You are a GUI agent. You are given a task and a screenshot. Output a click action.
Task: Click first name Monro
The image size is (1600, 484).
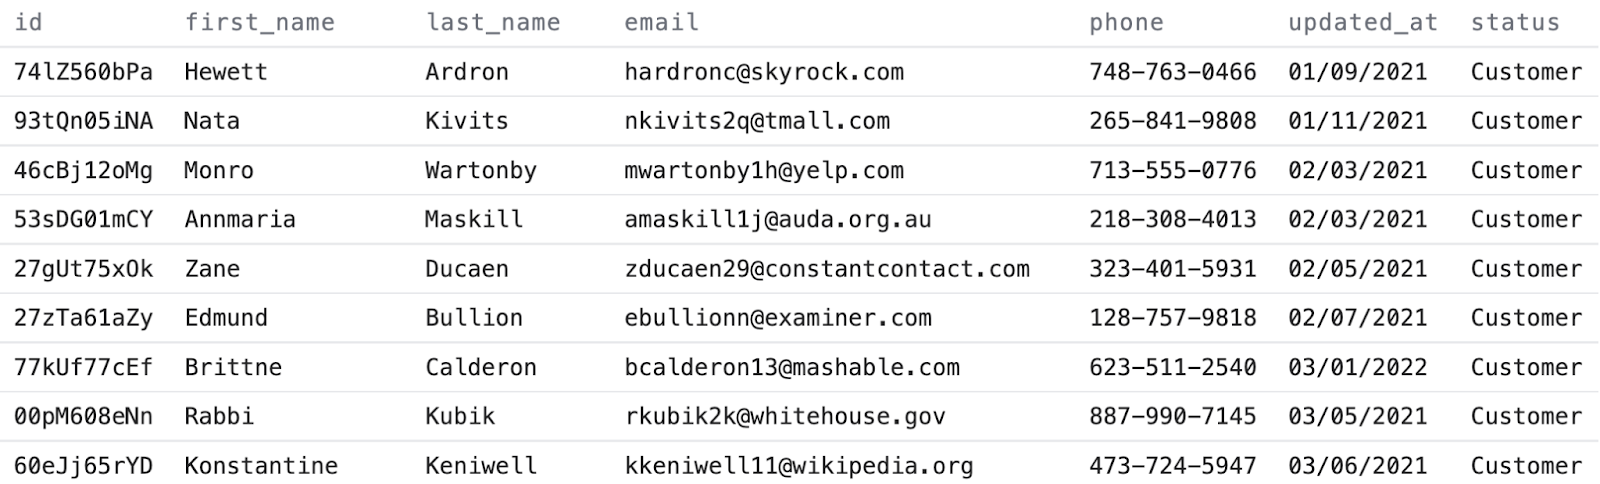click(x=218, y=170)
